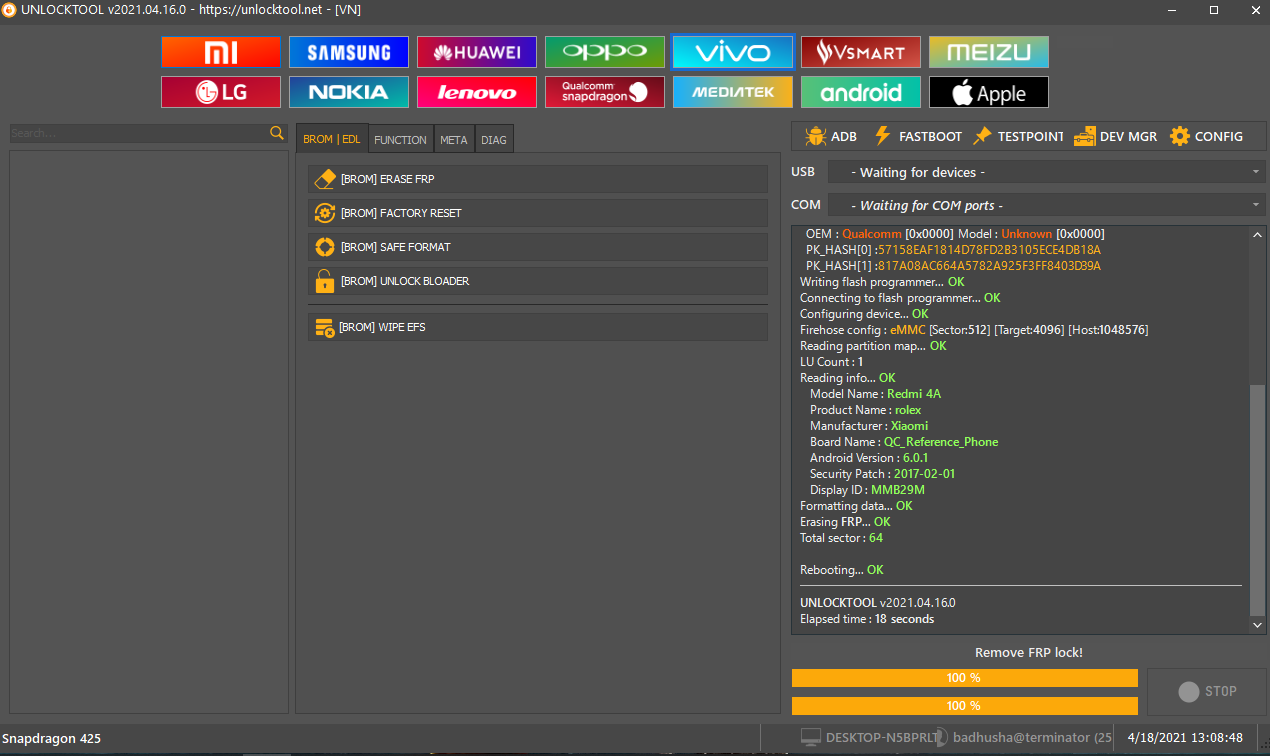Launch the FASTBOOT lightning tool
Viewport: 1270px width, 756px height.
917,136
